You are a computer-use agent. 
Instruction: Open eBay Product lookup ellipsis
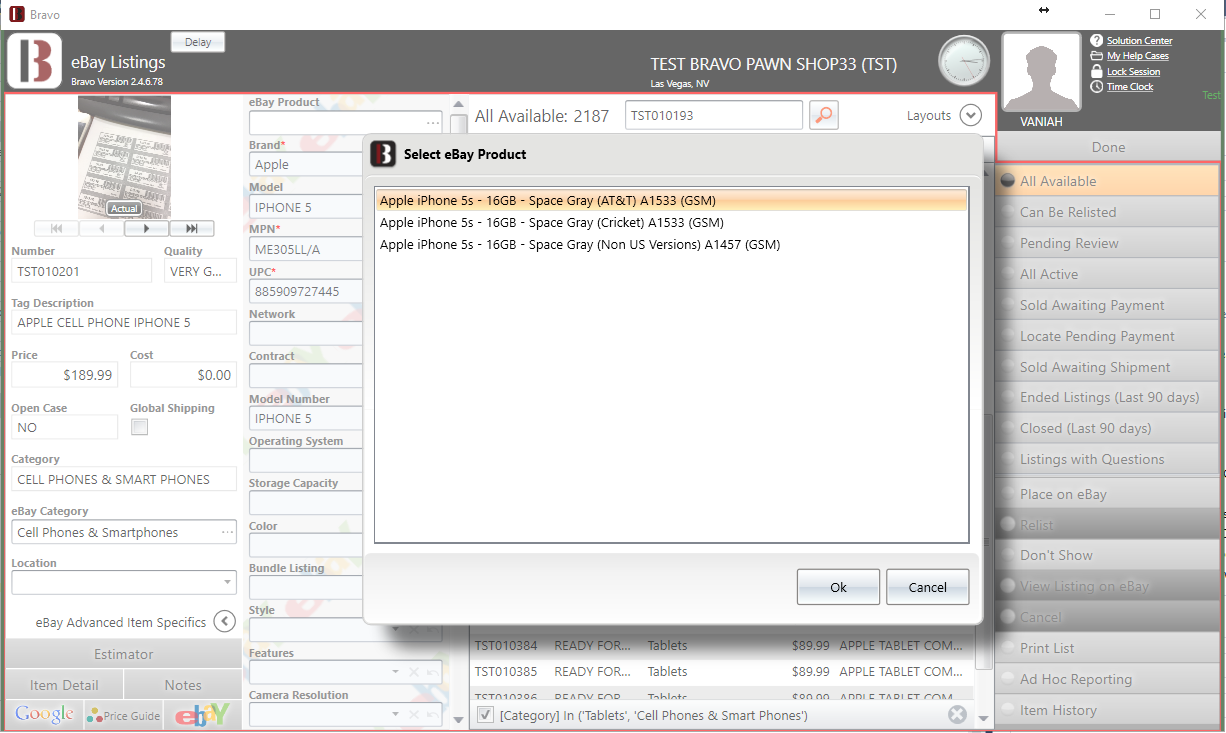click(x=432, y=122)
